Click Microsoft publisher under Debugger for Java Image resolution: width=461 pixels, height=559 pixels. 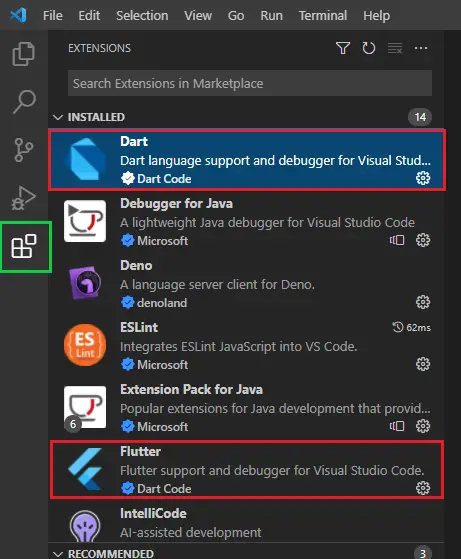163,241
